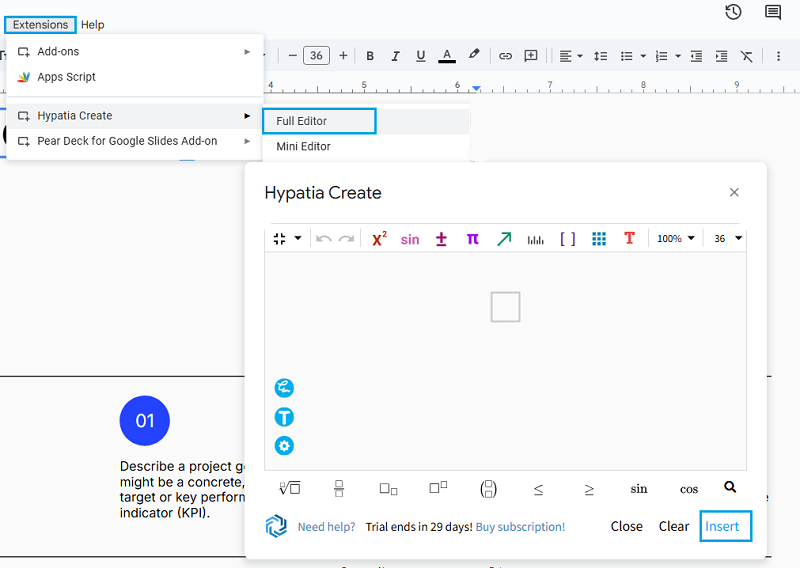Toggle underline formatting
800x568 pixels.
(420, 56)
